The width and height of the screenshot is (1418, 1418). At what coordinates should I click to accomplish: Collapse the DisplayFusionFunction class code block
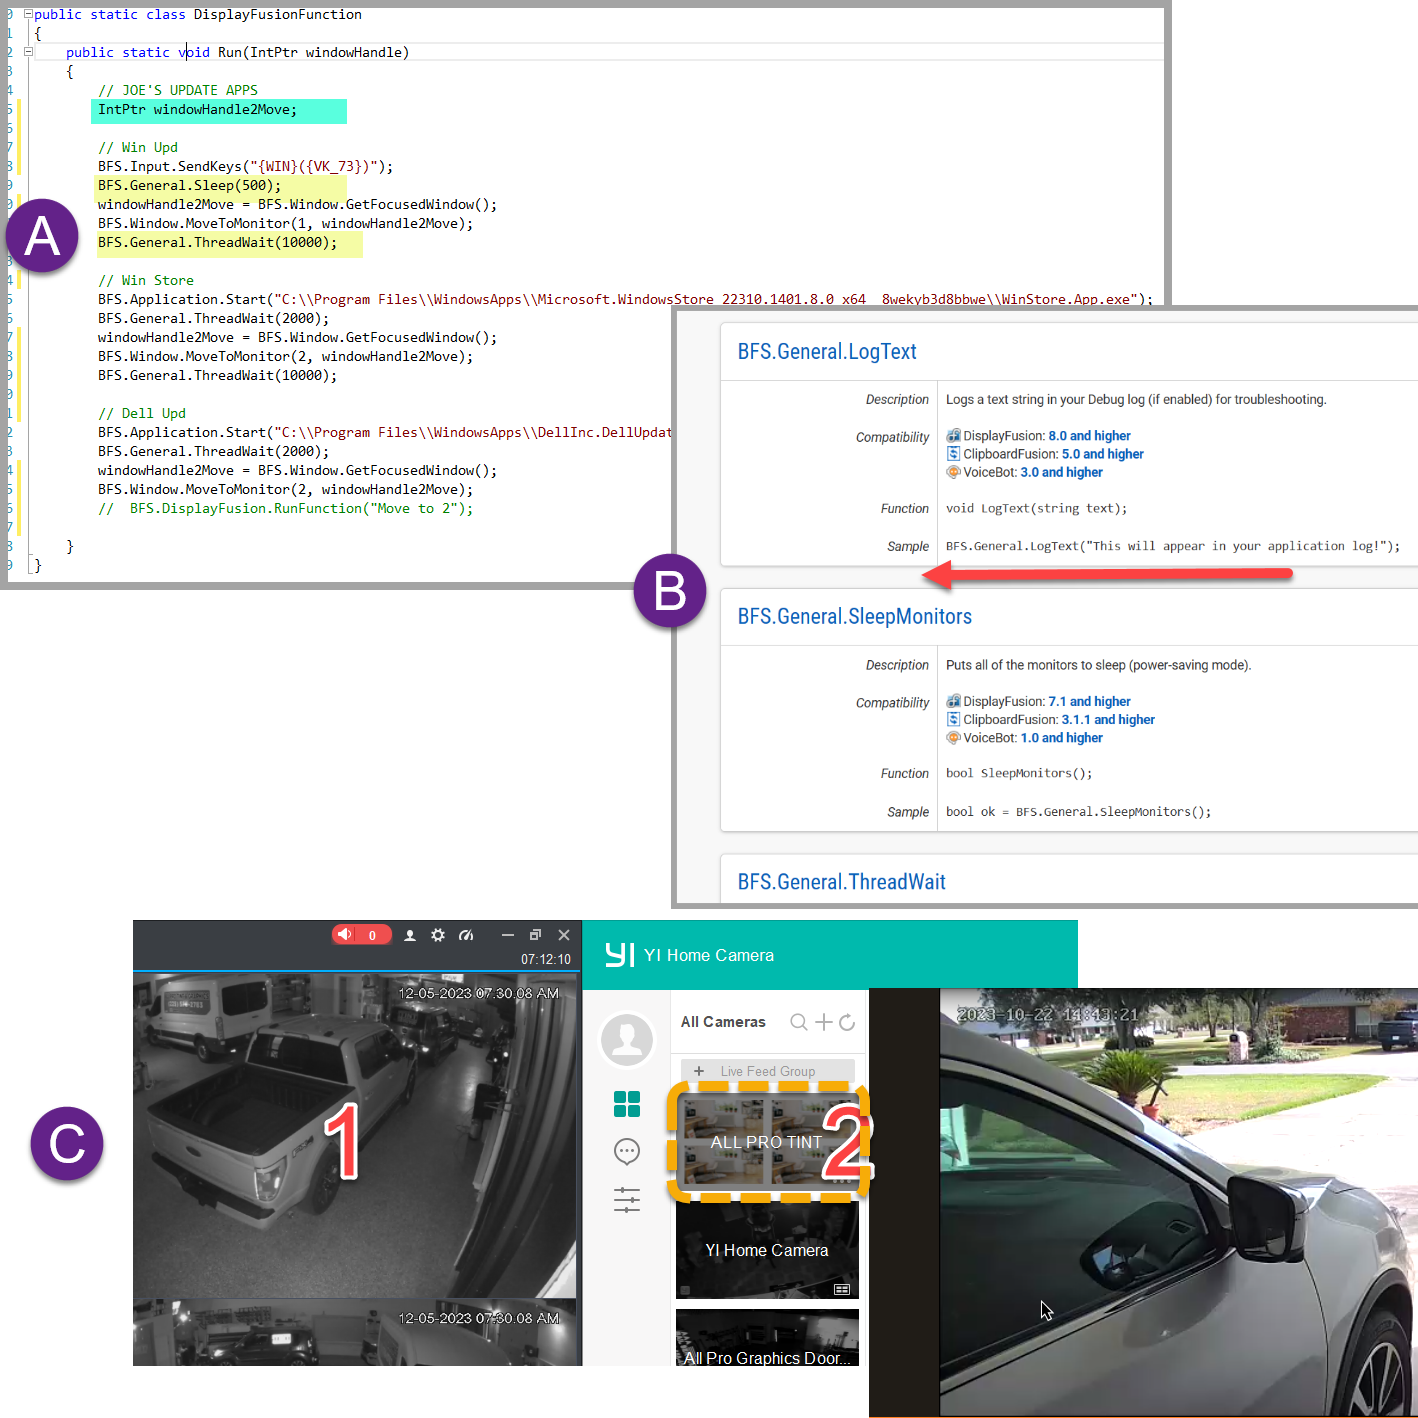point(28,14)
